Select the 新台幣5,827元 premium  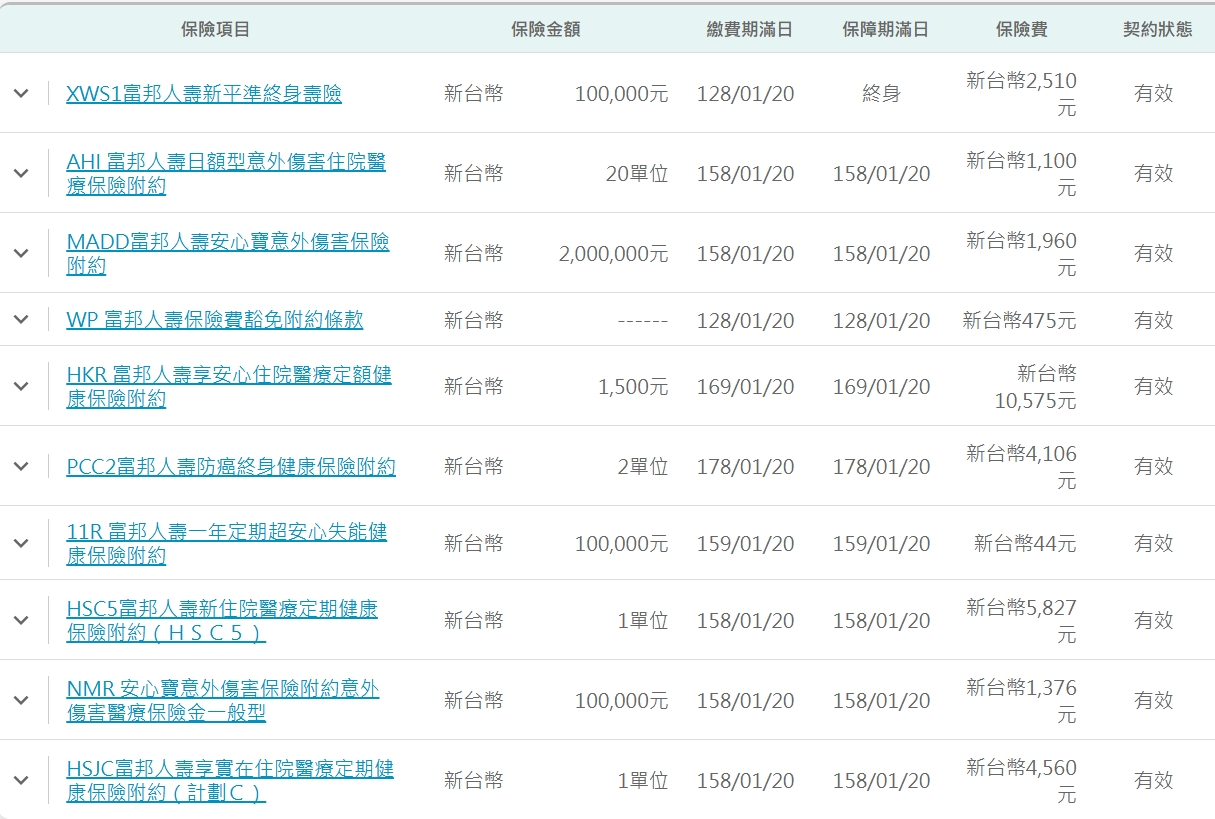(x=1022, y=621)
